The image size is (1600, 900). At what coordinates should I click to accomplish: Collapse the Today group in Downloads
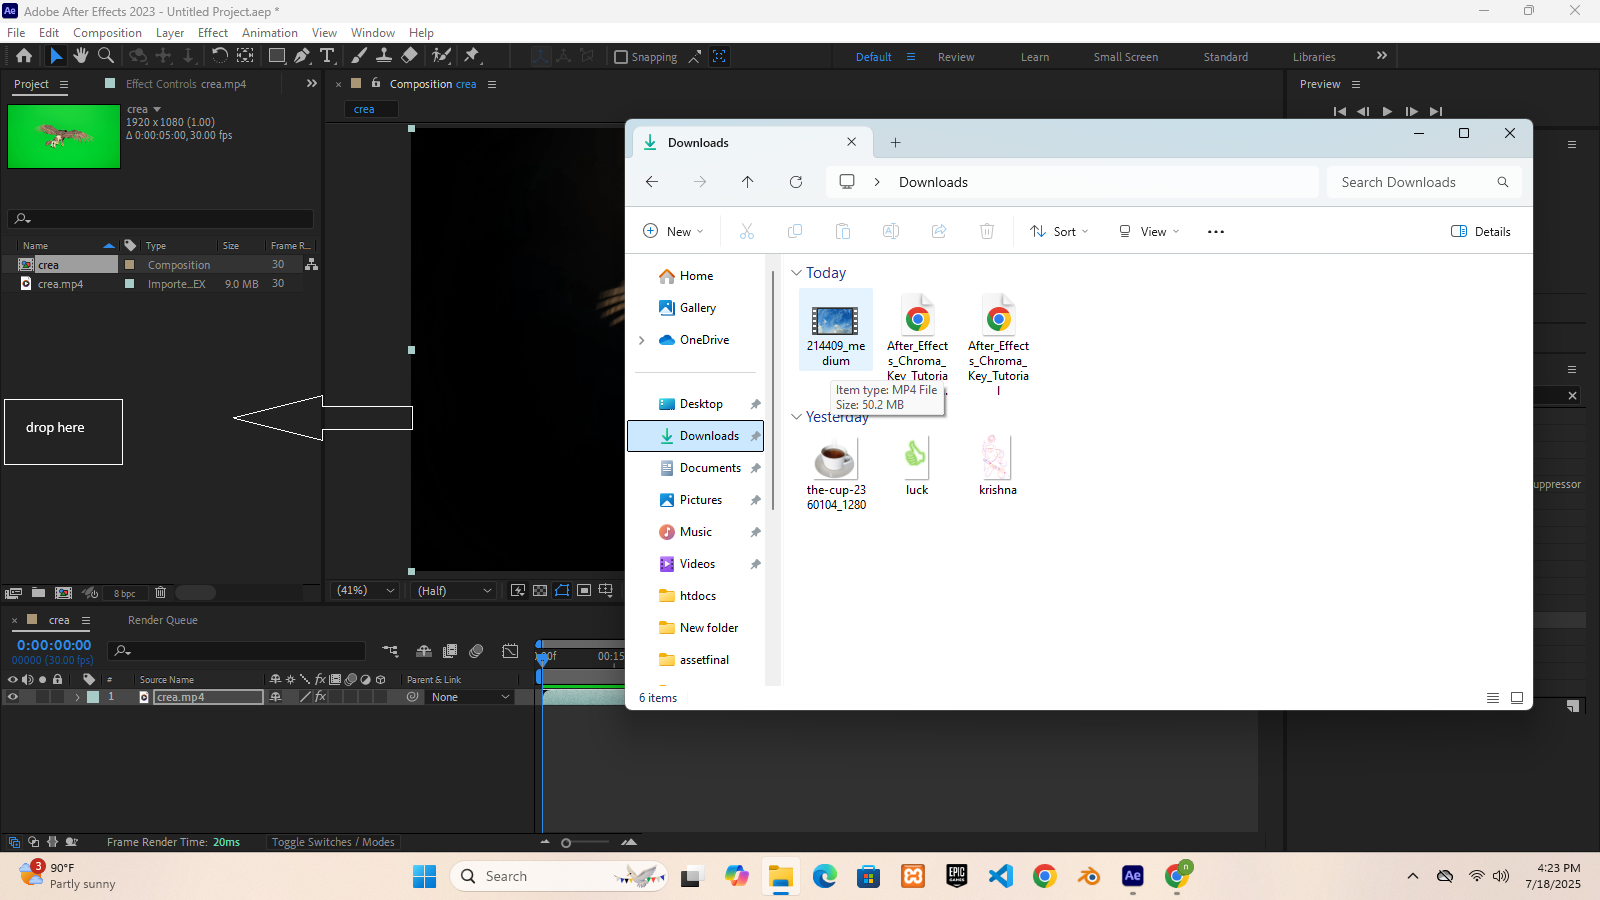tap(796, 273)
